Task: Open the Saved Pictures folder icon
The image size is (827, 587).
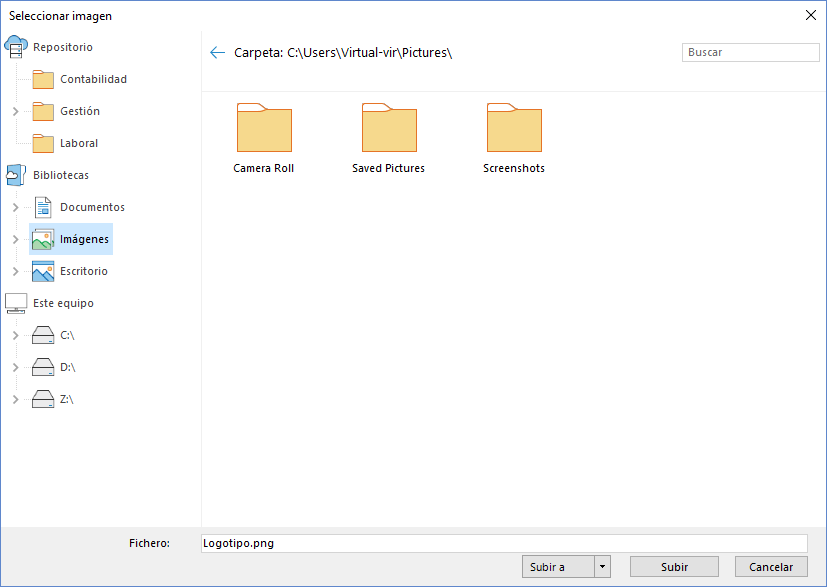Action: click(389, 128)
